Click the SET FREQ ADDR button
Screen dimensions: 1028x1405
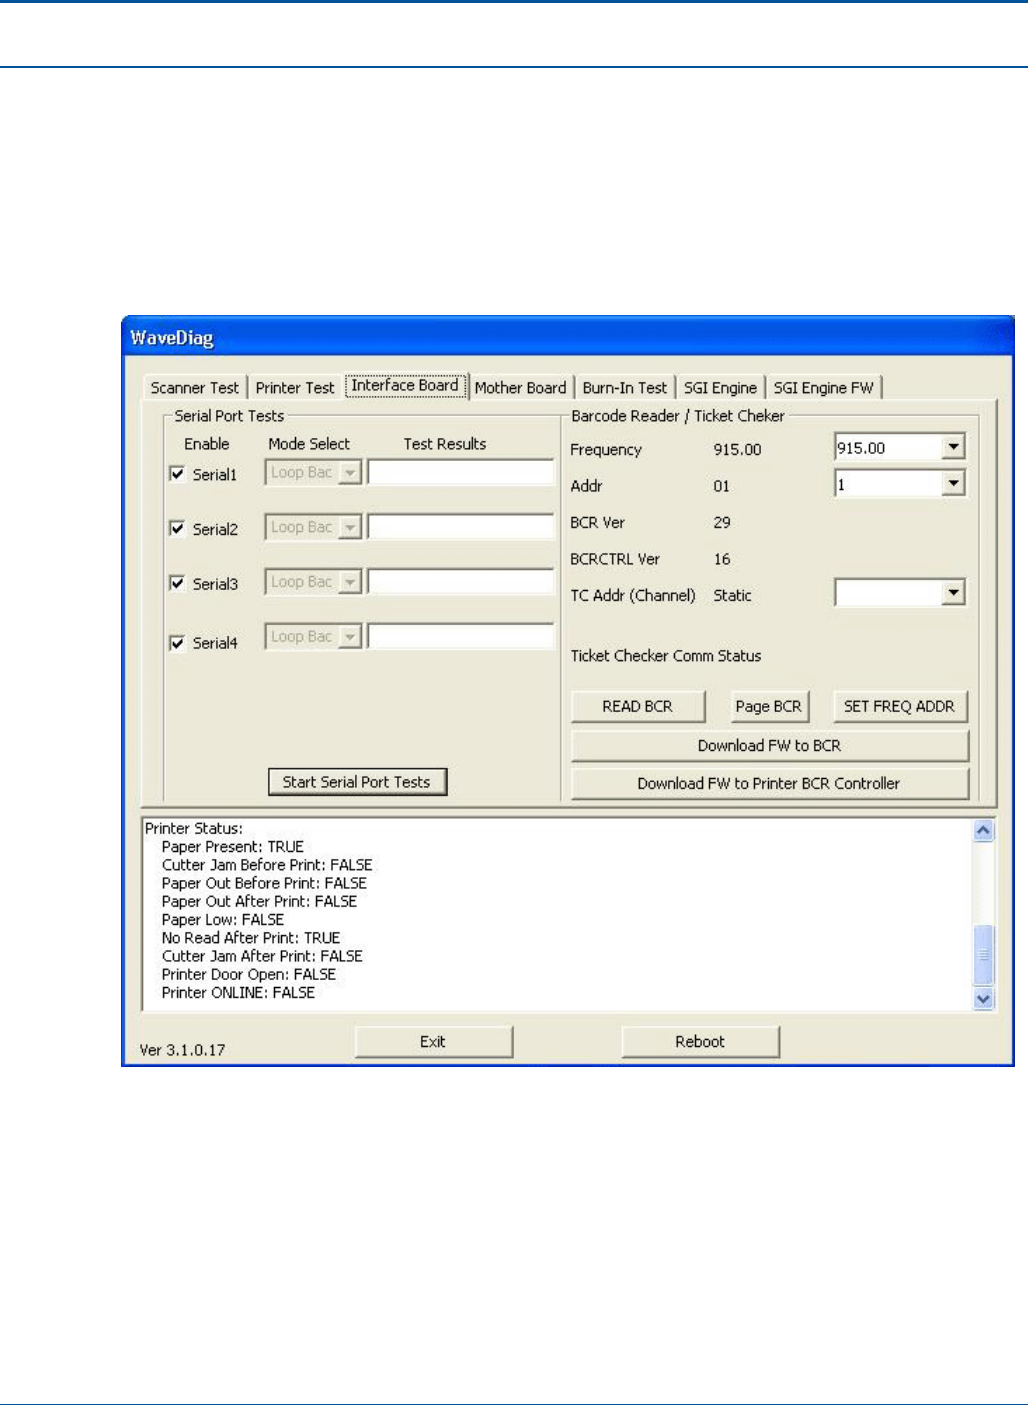900,706
